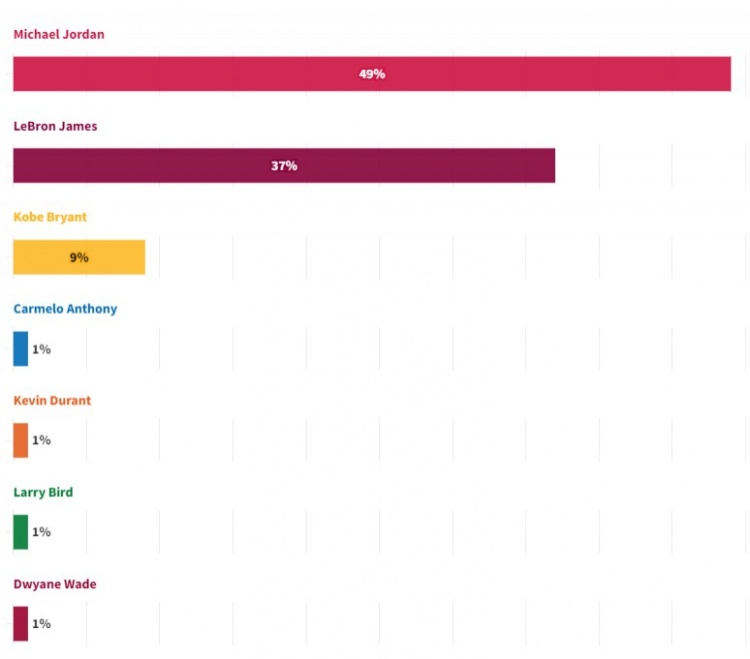This screenshot has height=659, width=750.
Task: Click the 49% value label
Action: 372,74
